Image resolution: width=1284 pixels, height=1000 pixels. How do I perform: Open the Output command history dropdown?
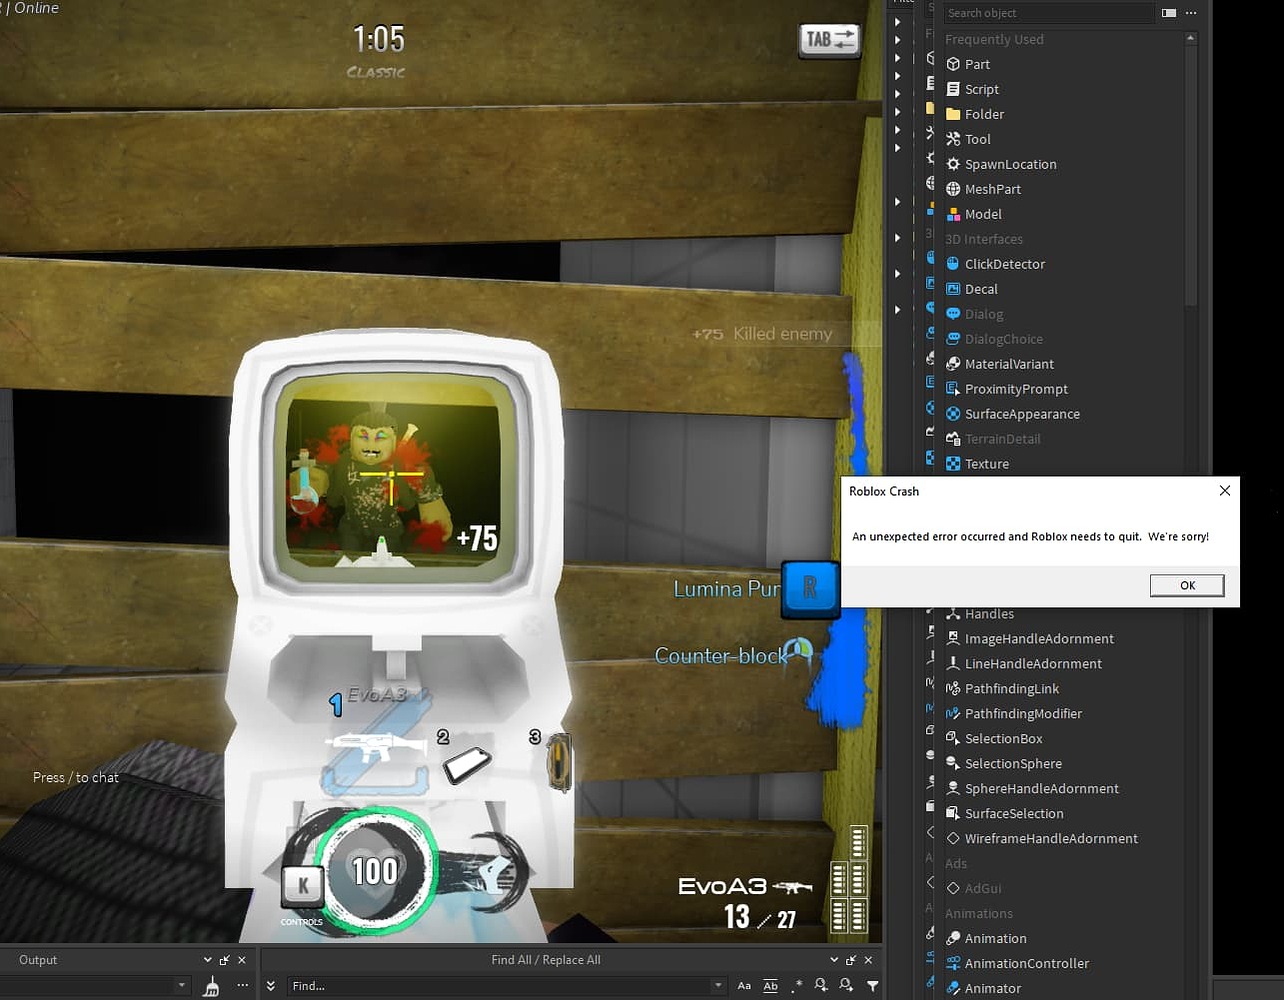[184, 986]
